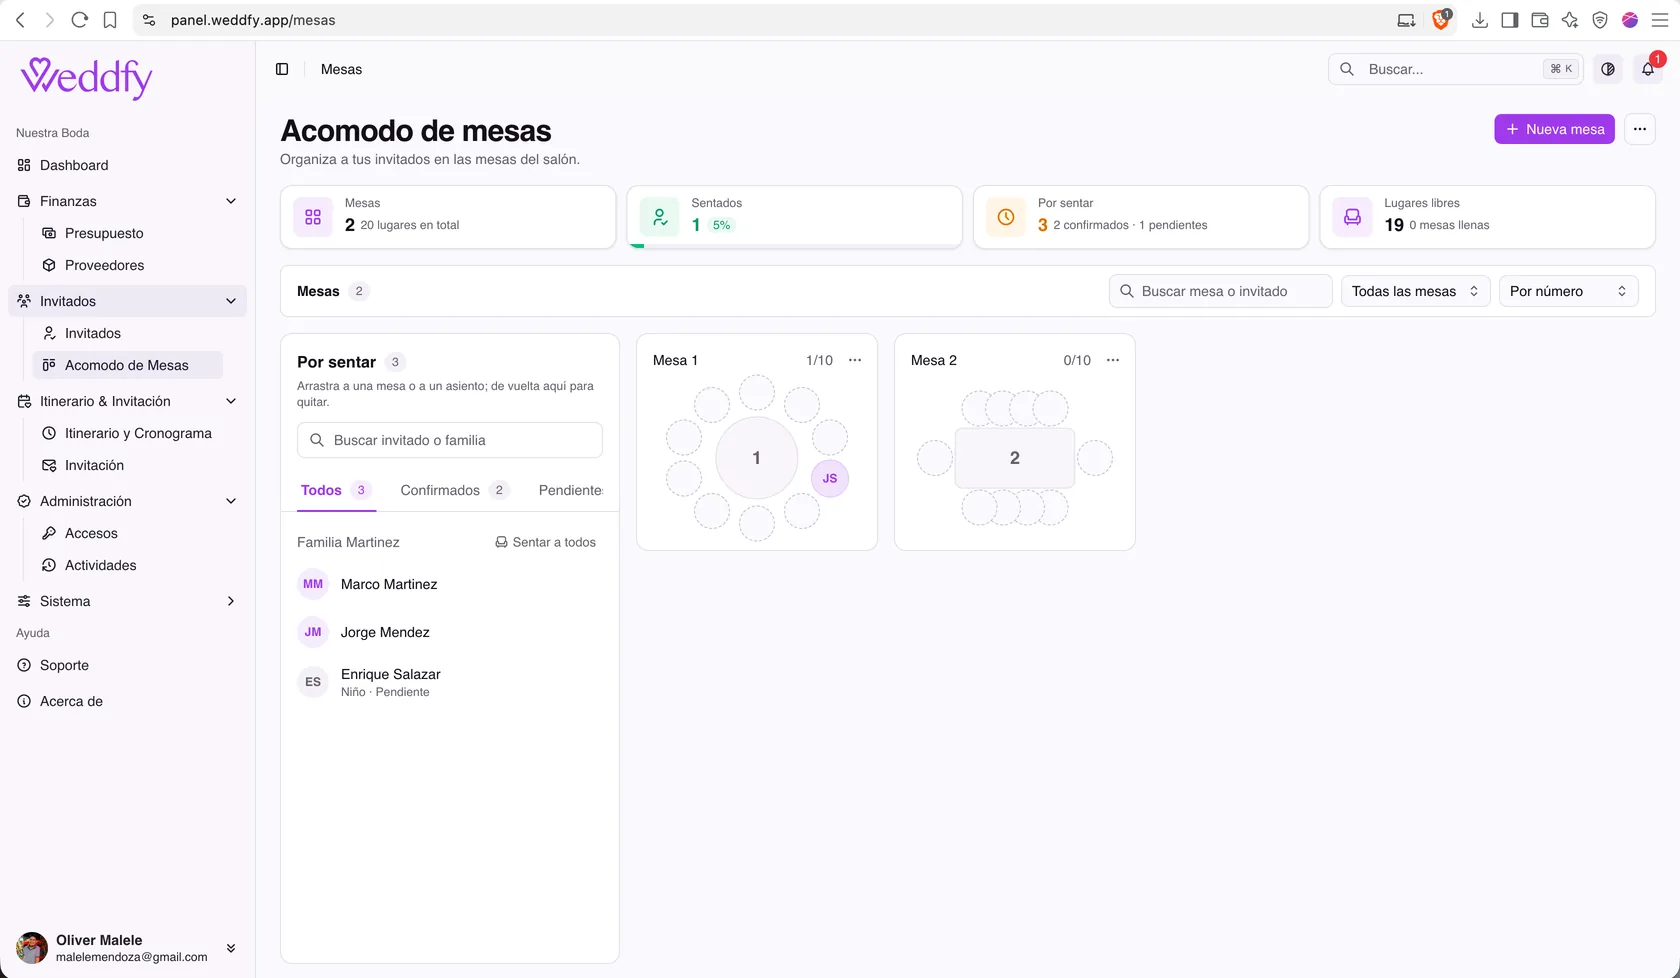Open Oliver Malele account menu
1680x978 pixels.
(x=127, y=948)
